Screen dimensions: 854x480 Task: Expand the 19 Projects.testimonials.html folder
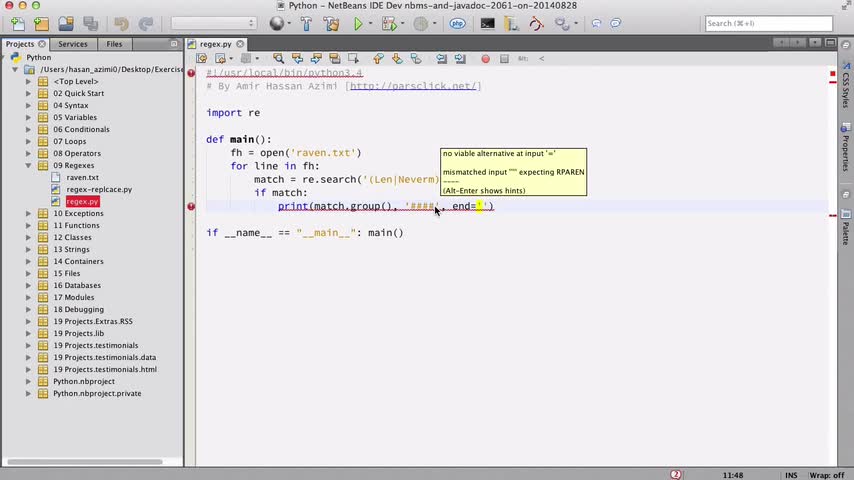click(28, 369)
